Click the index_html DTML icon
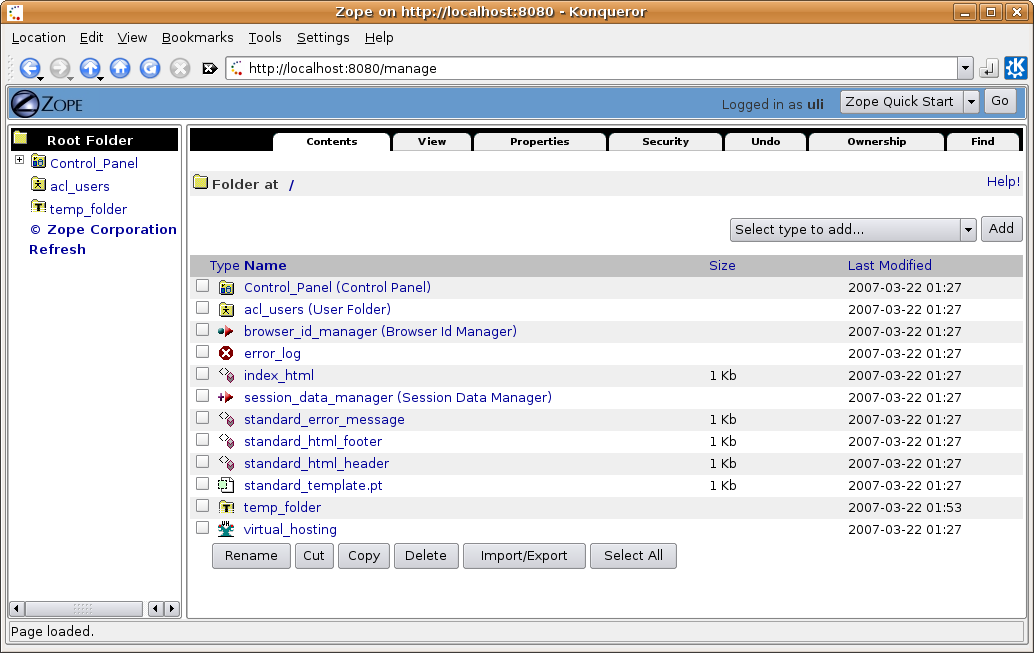This screenshot has width=1034, height=653. pos(226,375)
